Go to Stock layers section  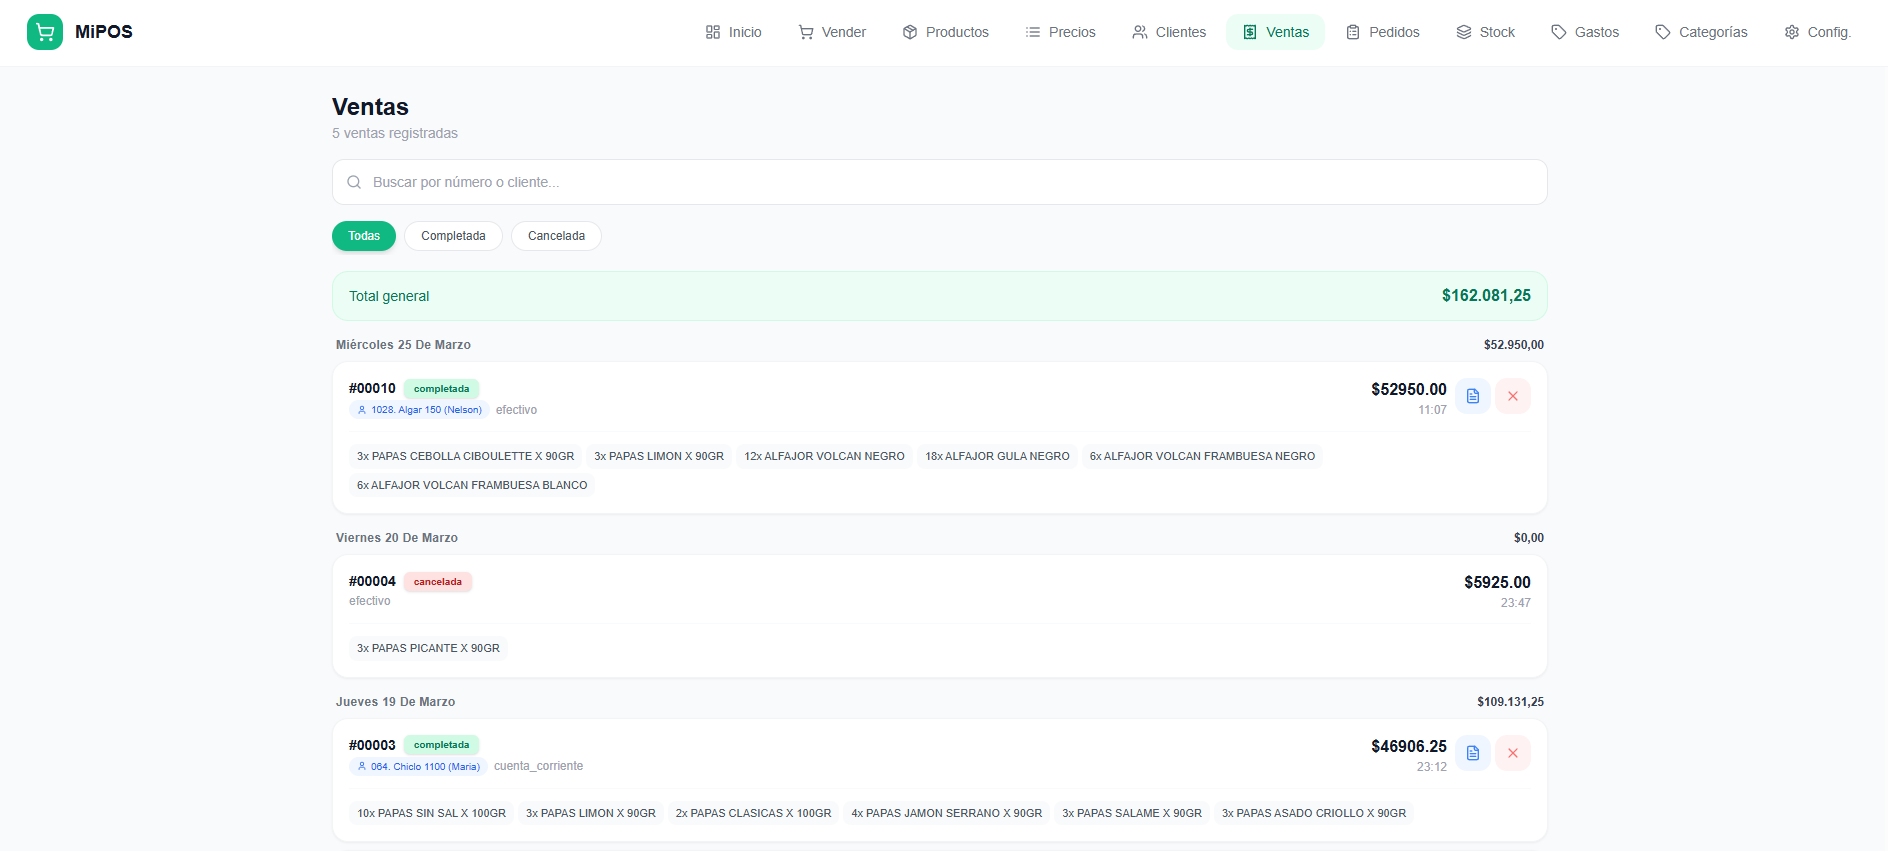pyautogui.click(x=1485, y=32)
